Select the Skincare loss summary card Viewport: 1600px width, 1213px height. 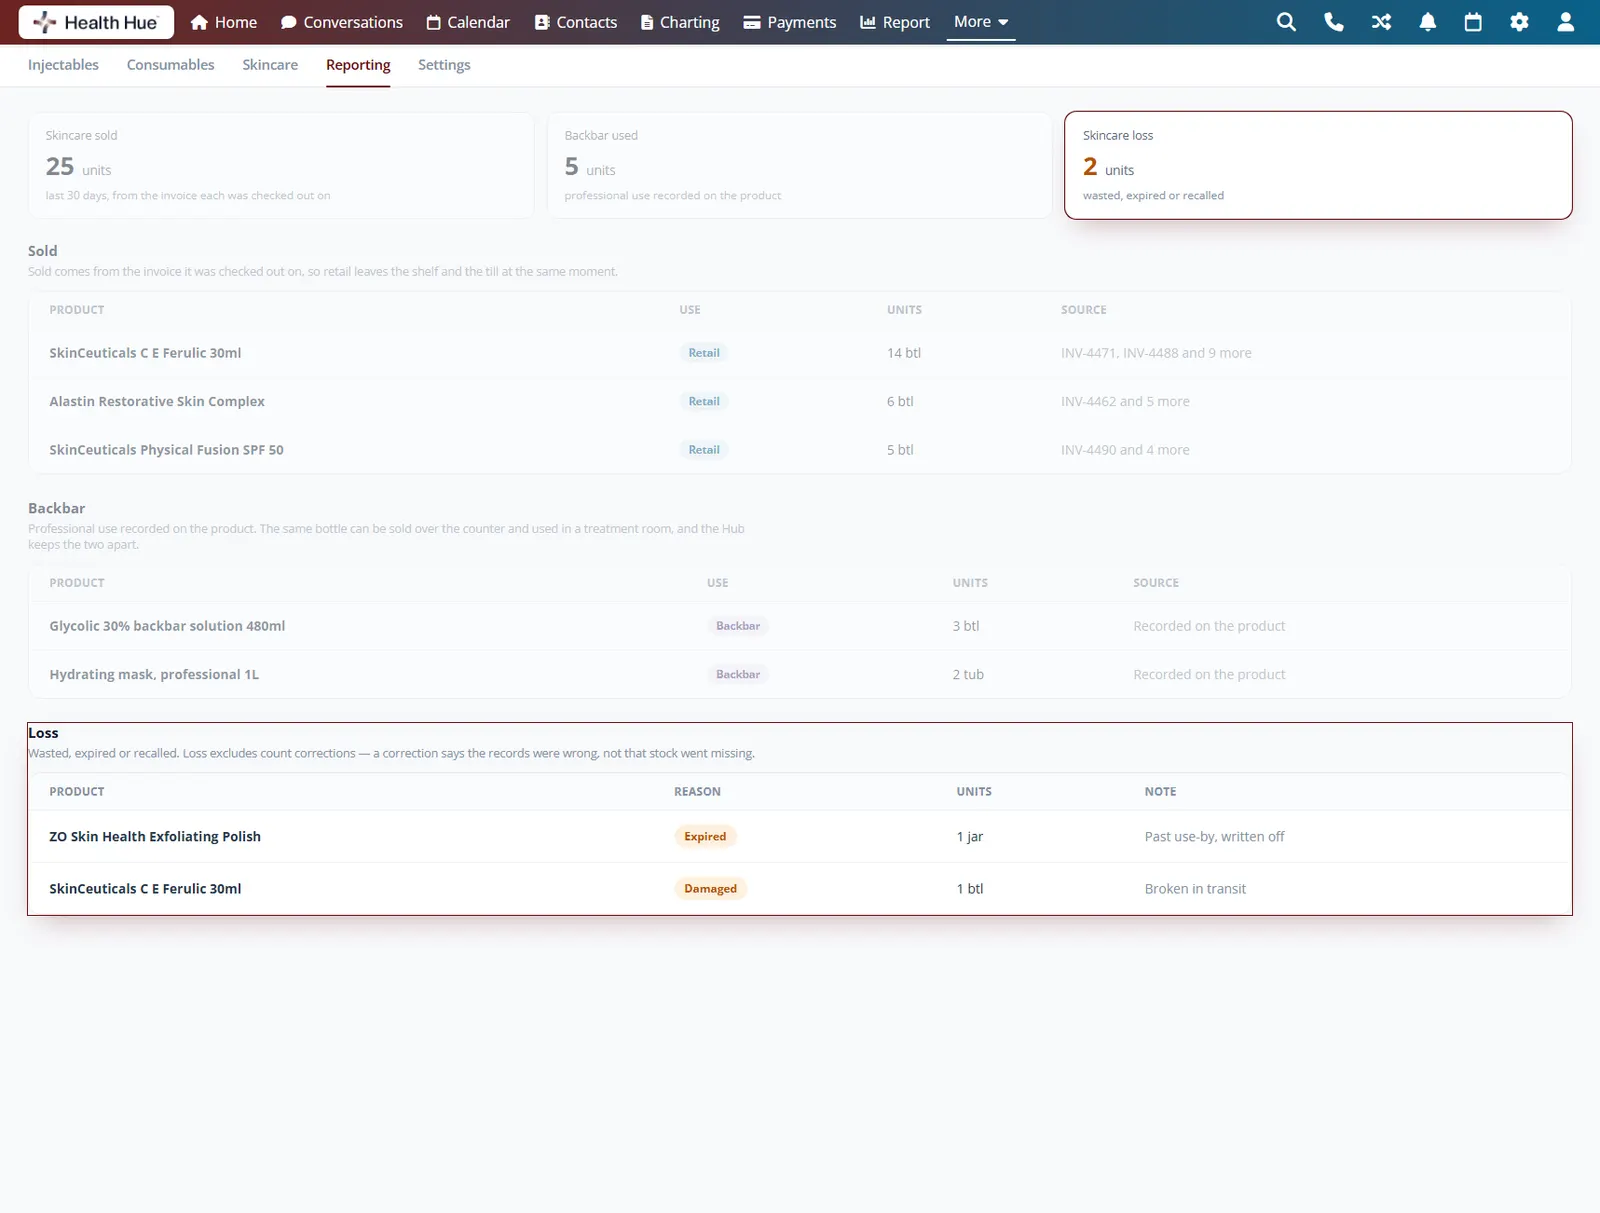tap(1318, 165)
